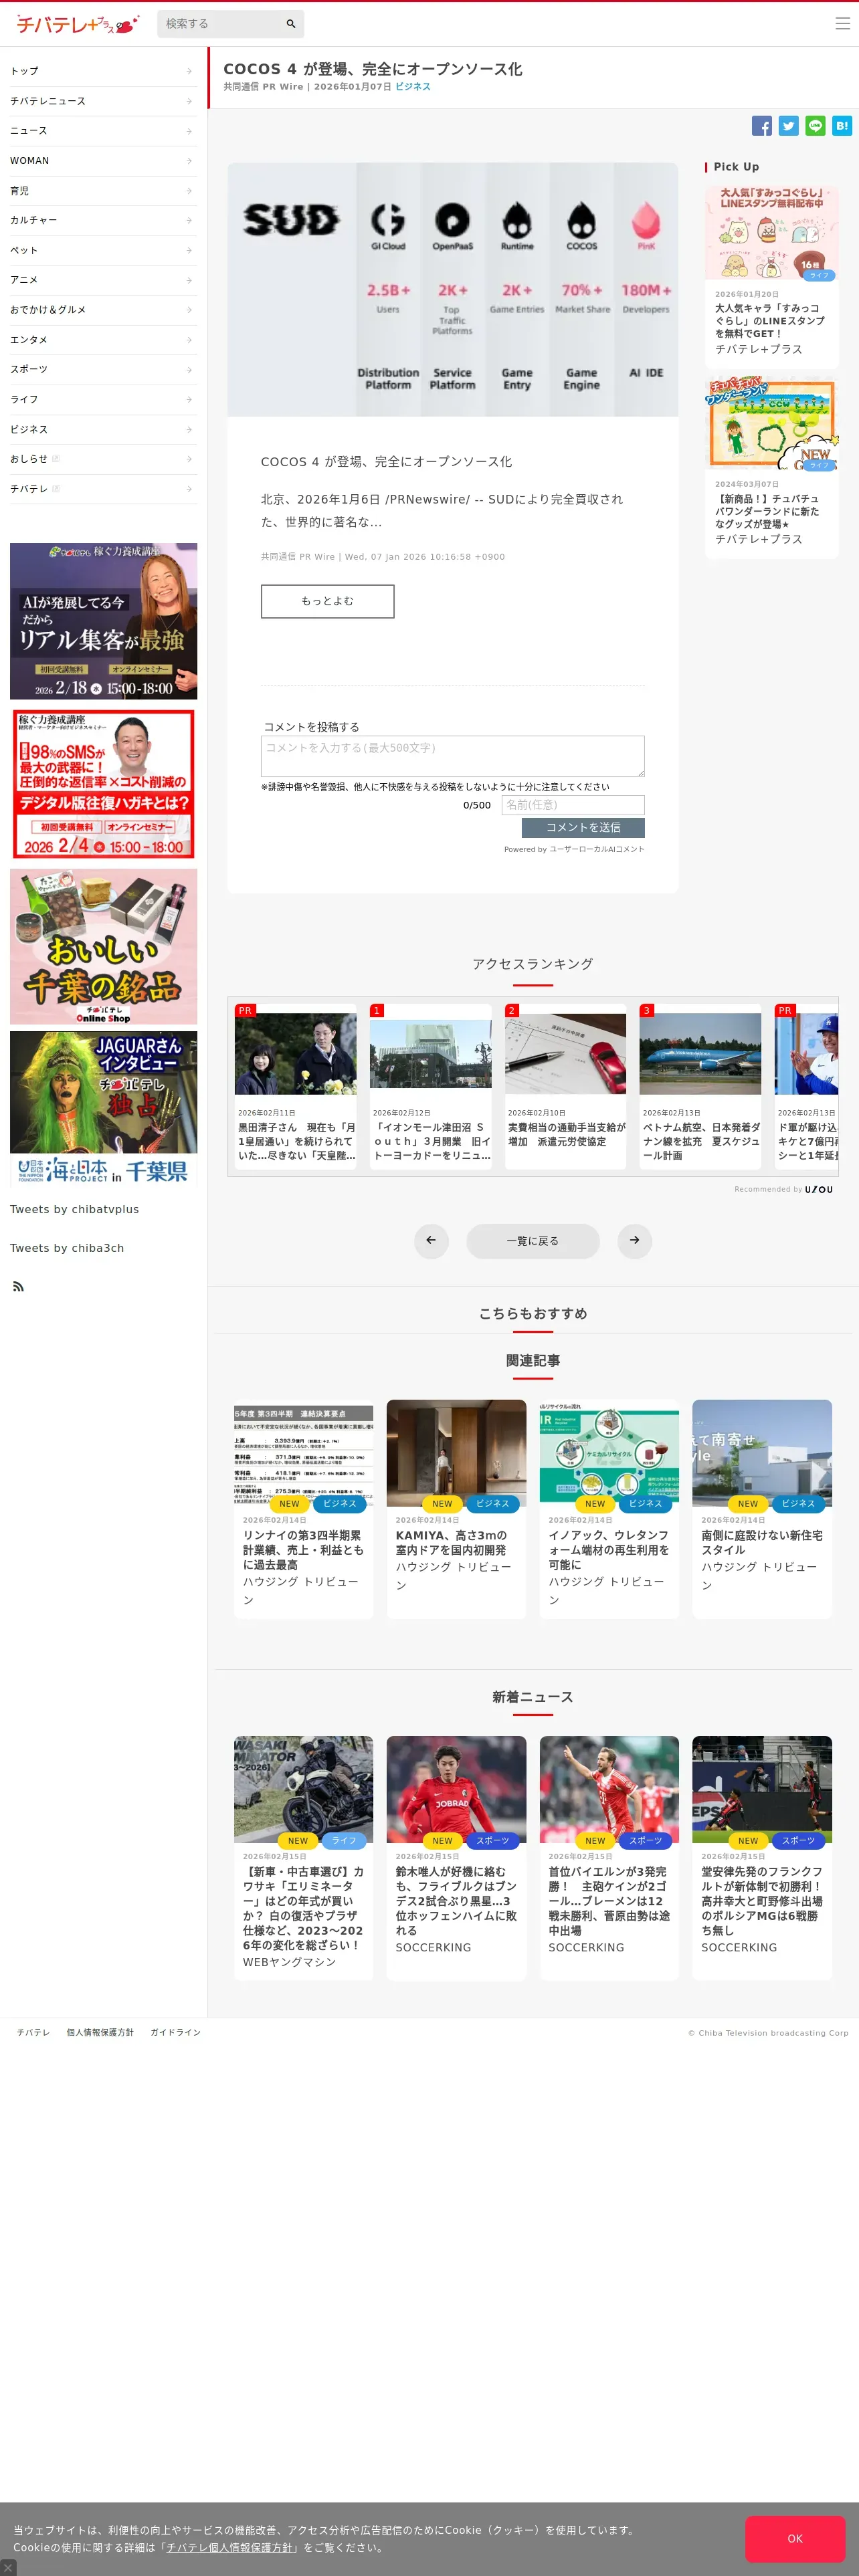The height and width of the screenshot is (2576, 859).
Task: Open Tweets by chibatvplus link
Action: (x=75, y=1209)
